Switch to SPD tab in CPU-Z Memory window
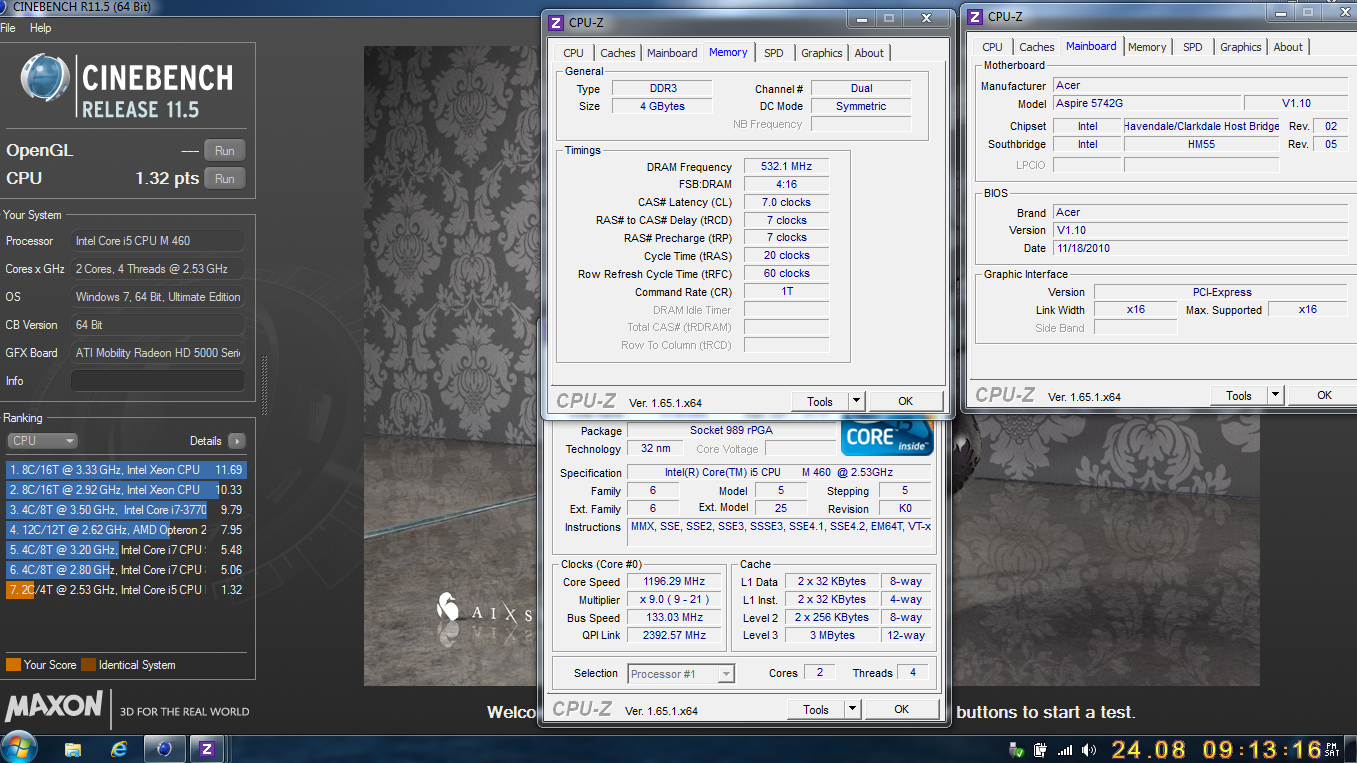This screenshot has height=763, width=1357. pos(773,53)
